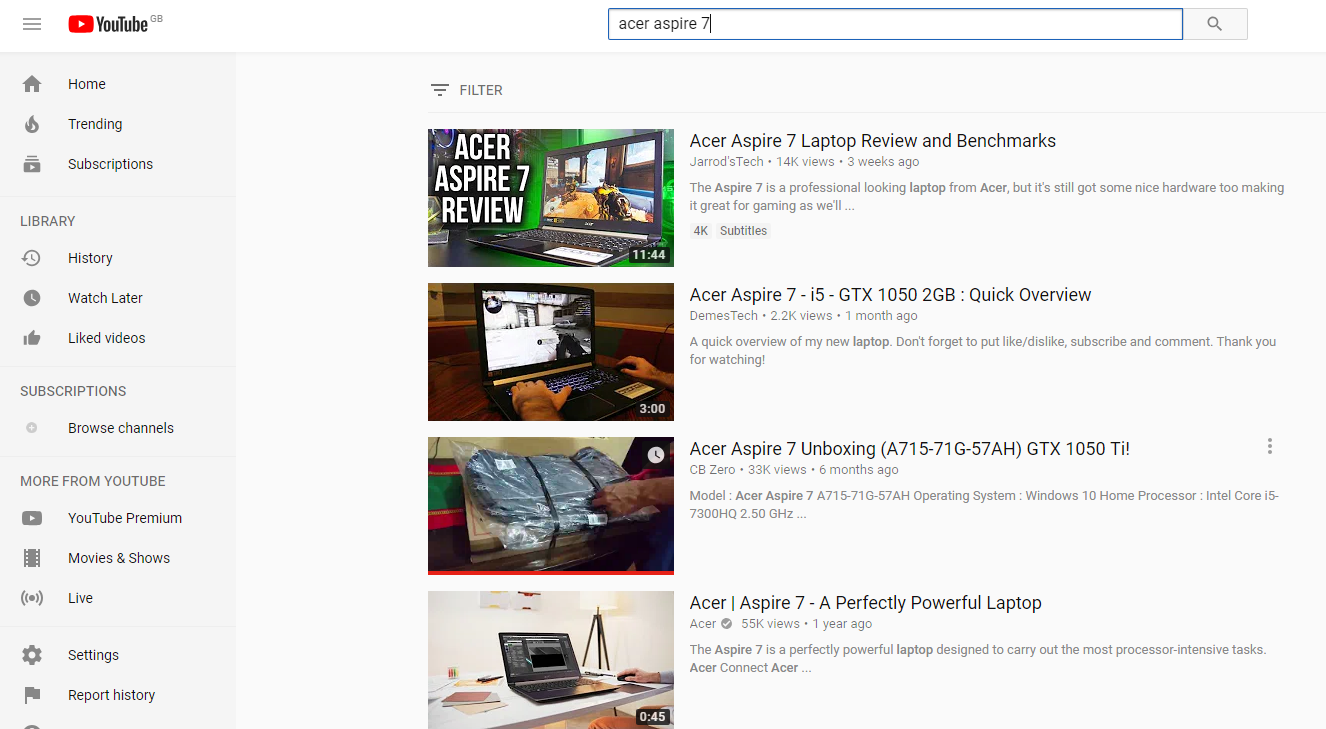Click description starting 'Model : Acer Aspire 7'
Screen dimensions: 1326x729
(984, 505)
